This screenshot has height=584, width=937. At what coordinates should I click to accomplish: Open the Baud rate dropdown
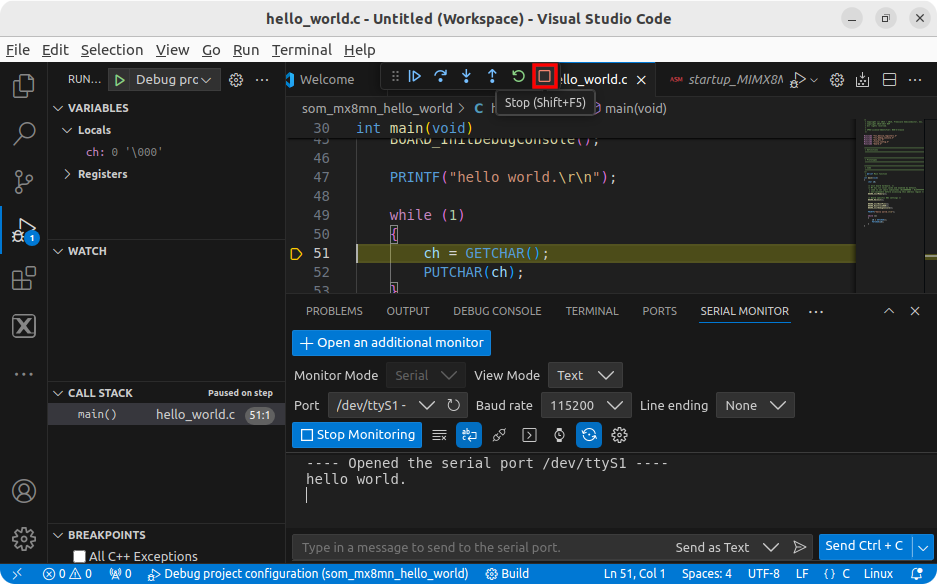pyautogui.click(x=585, y=405)
